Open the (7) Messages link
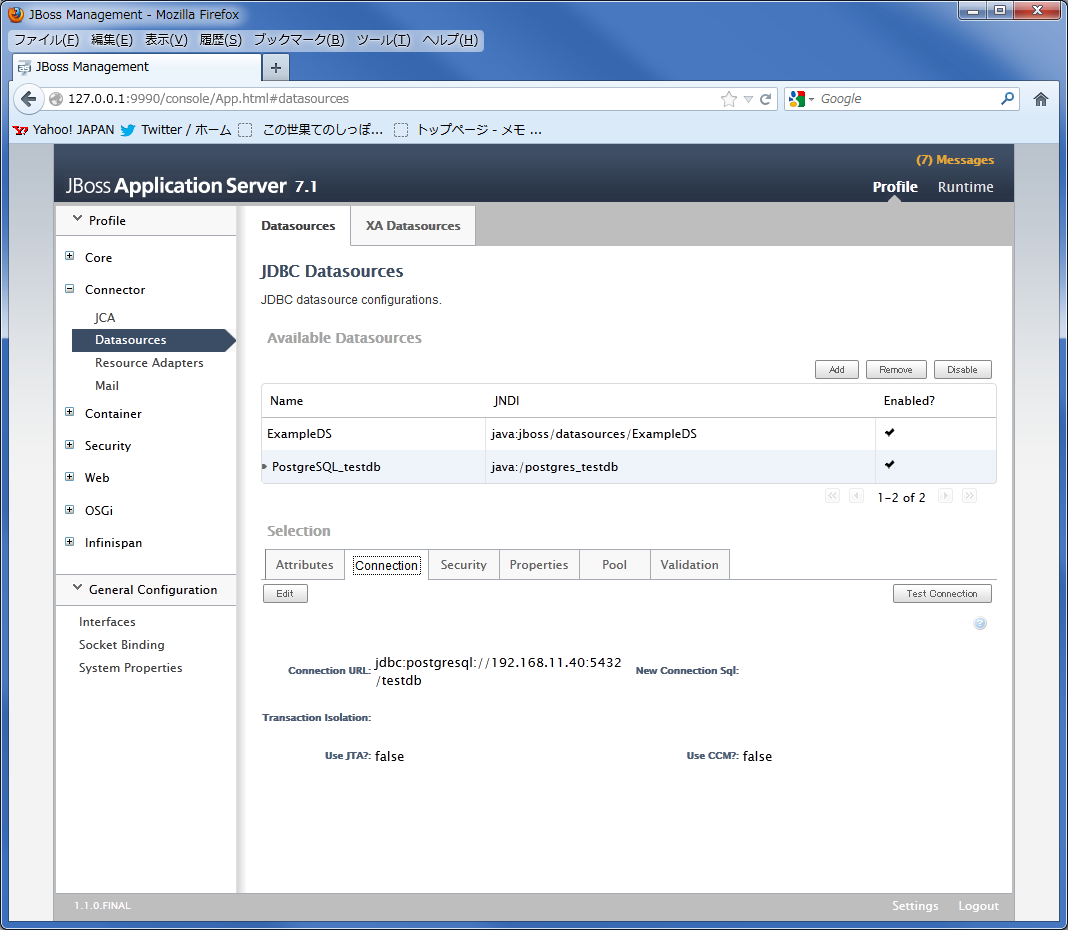Screen dimensions: 1068x930 click(955, 160)
